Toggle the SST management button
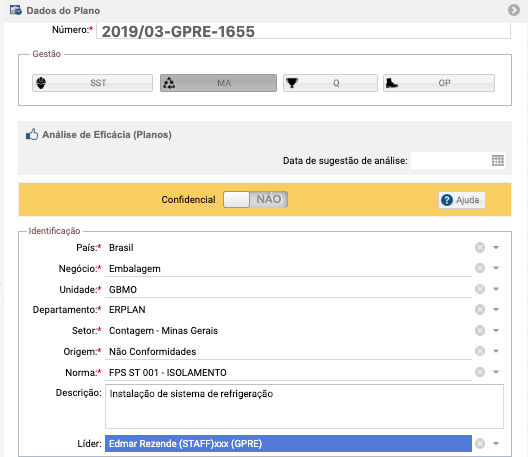This screenshot has width=528, height=457. (92, 83)
